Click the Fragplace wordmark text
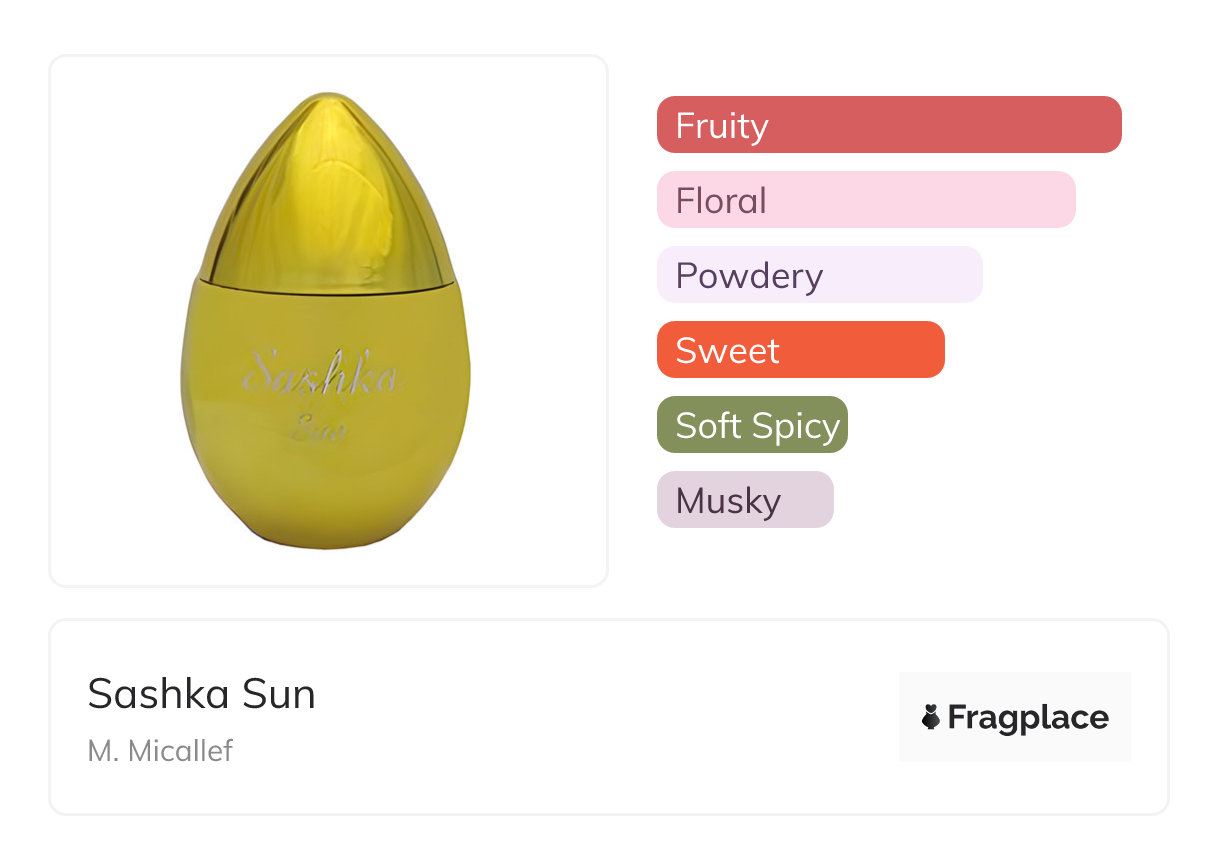Screen dimensions: 1218x864 click(x=1028, y=717)
